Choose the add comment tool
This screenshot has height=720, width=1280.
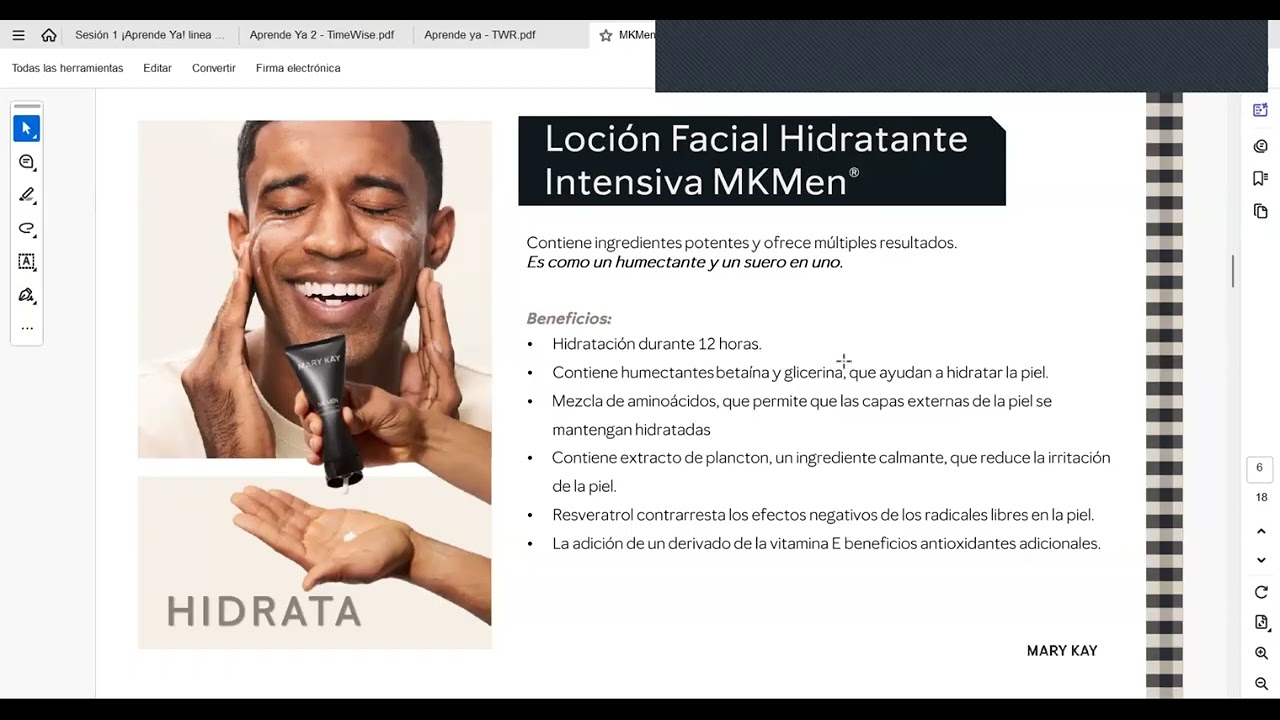27,162
